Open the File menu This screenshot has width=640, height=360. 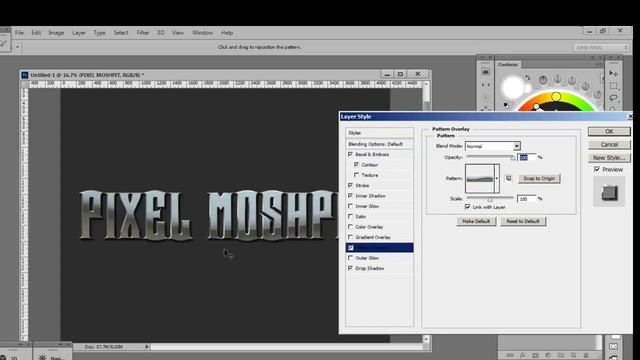click(19, 33)
